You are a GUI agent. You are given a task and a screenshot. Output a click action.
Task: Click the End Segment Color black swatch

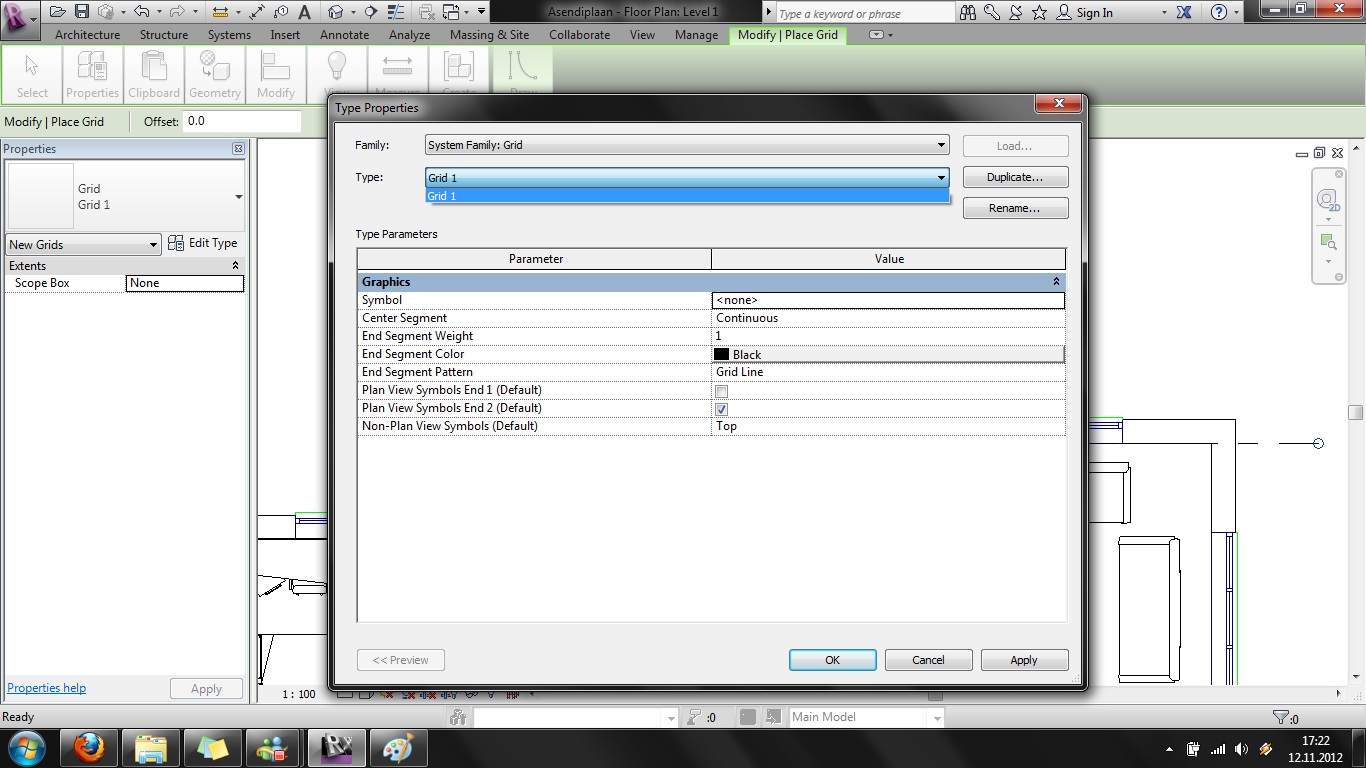point(721,354)
